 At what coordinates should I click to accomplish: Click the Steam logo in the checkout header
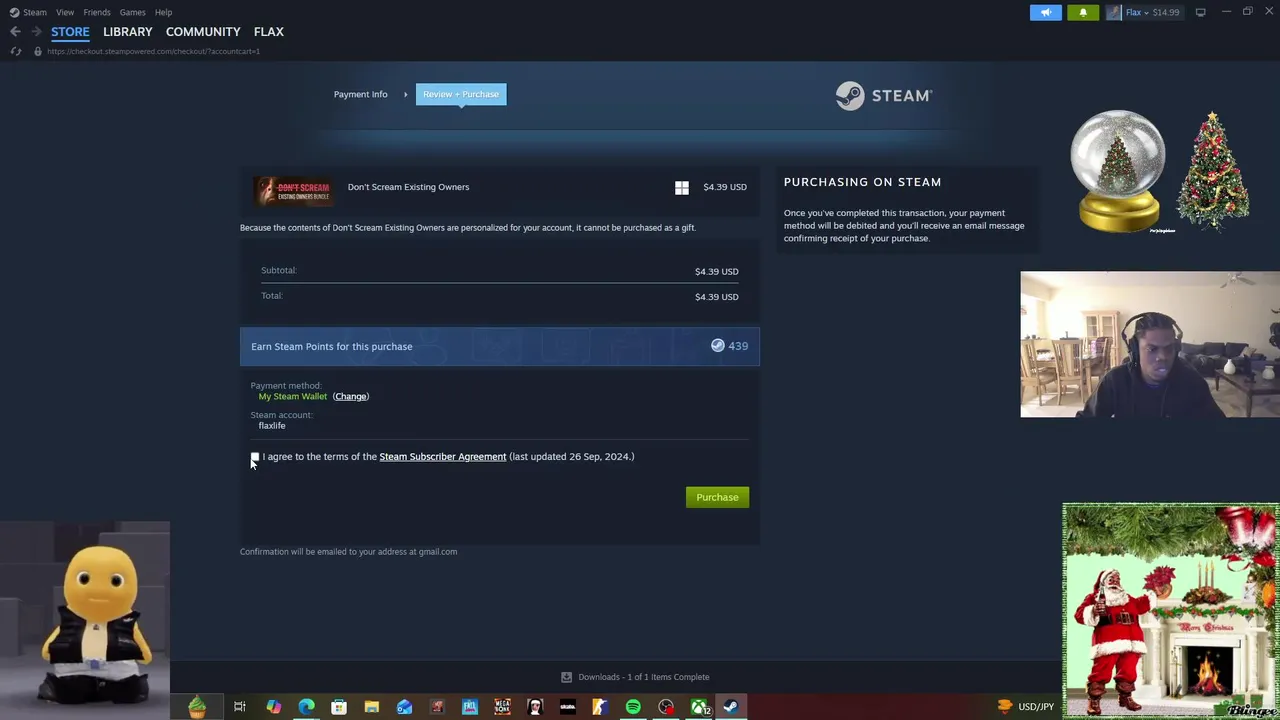point(884,95)
